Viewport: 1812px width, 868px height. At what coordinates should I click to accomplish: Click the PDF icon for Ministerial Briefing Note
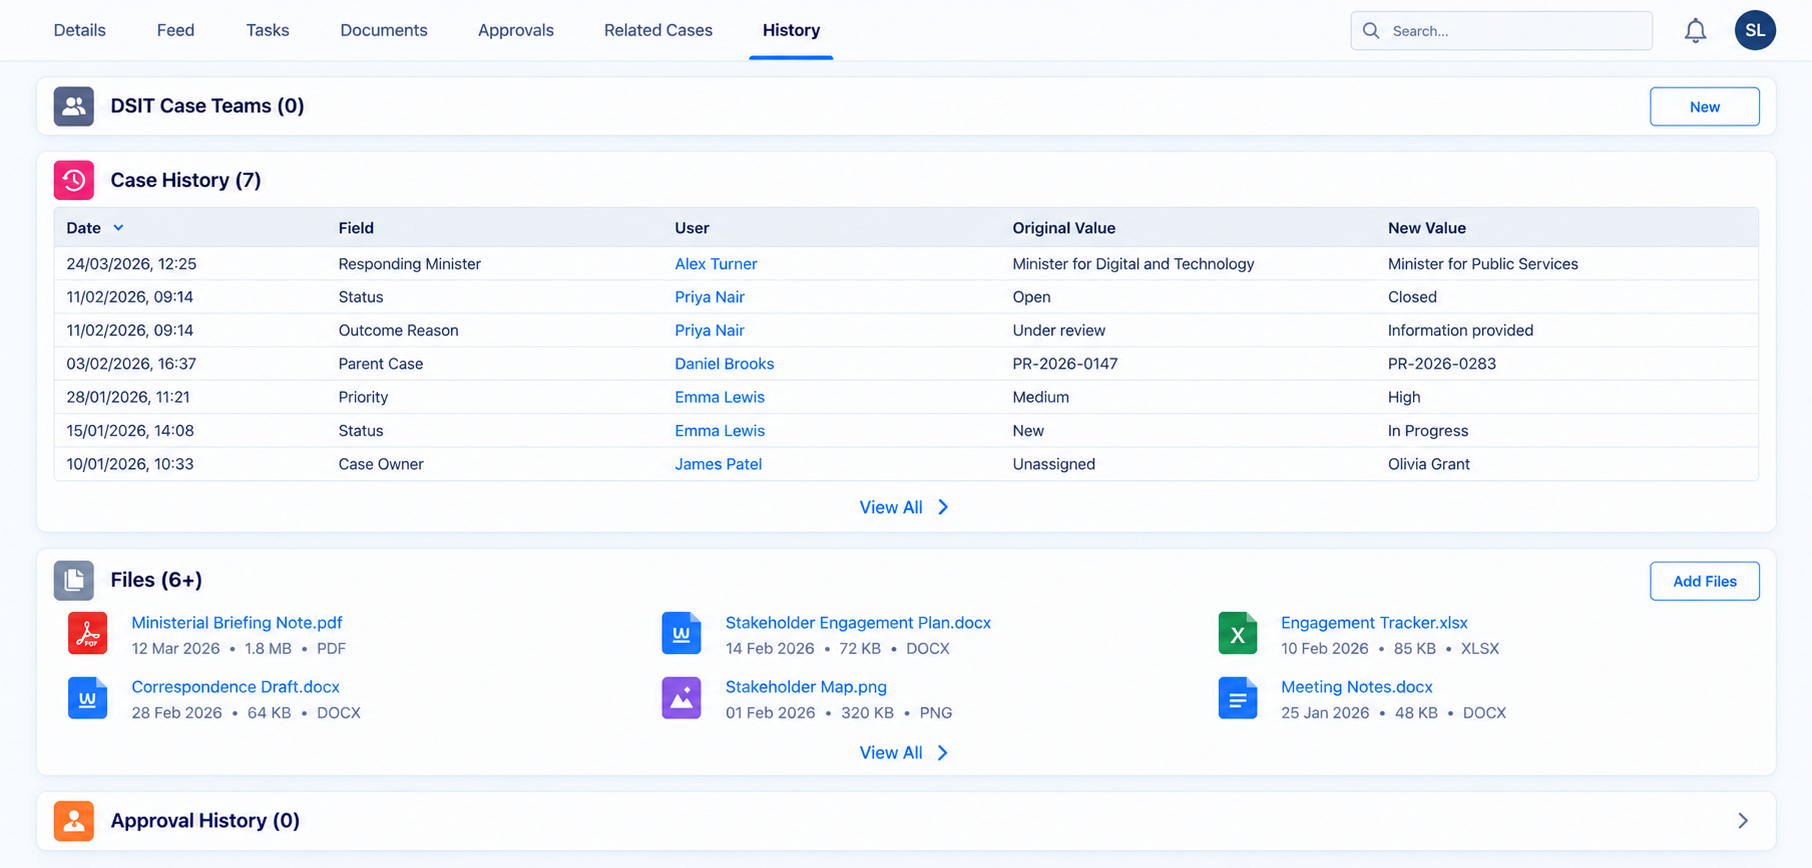click(88, 634)
